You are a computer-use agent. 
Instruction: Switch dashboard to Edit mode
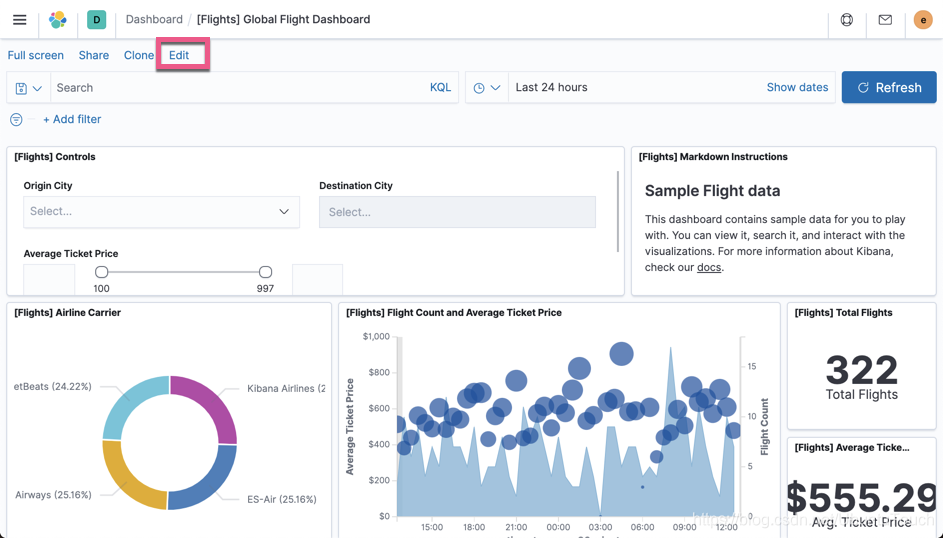point(179,55)
